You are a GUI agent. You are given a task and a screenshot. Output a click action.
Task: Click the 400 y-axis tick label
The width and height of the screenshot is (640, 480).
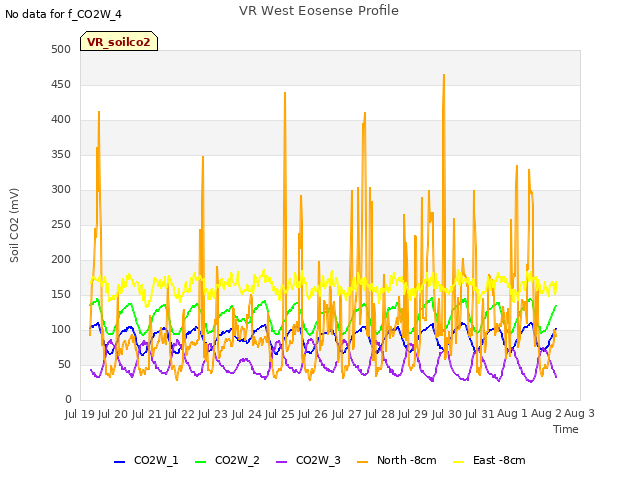pyautogui.click(x=61, y=120)
